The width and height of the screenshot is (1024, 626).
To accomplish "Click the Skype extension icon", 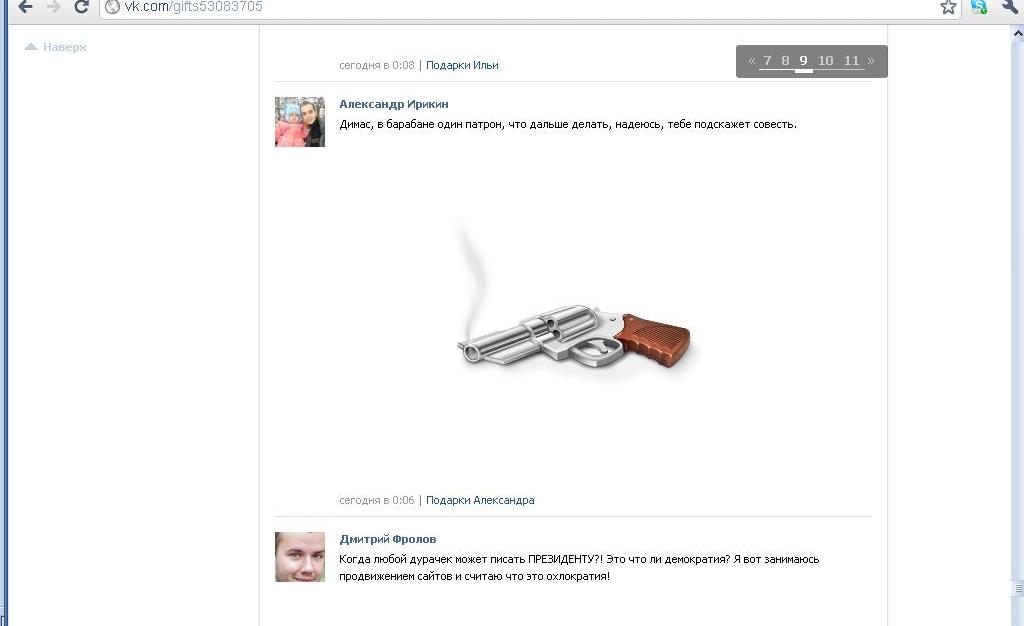I will click(x=979, y=7).
